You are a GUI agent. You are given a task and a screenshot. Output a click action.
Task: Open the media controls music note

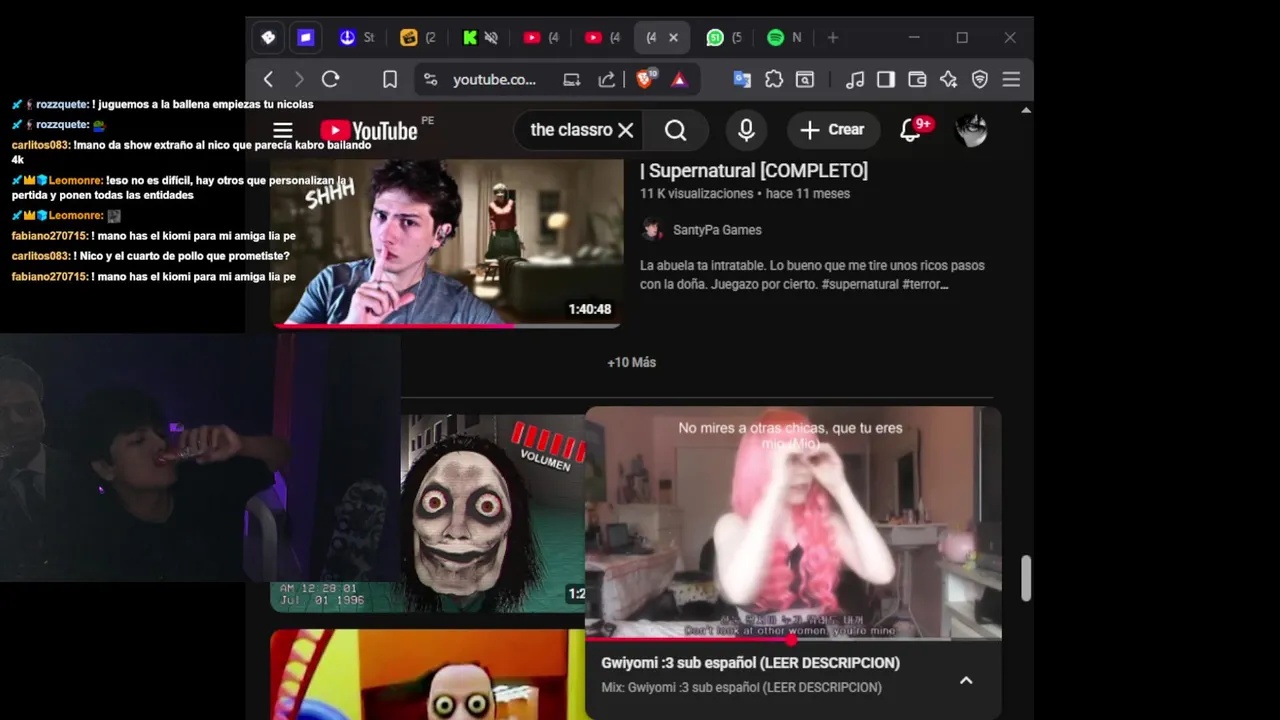click(x=855, y=80)
